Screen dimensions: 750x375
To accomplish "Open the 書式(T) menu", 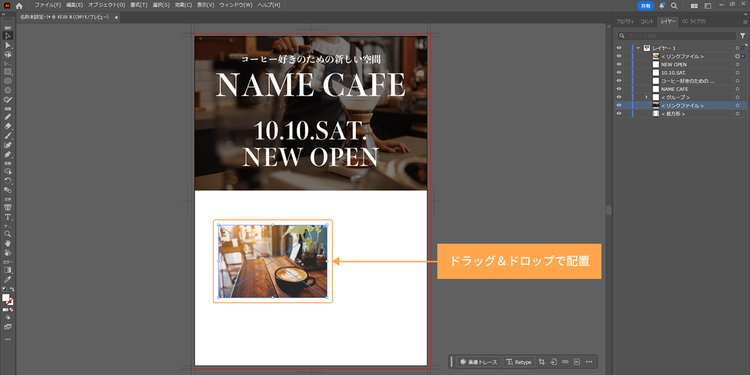I will tap(139, 5).
